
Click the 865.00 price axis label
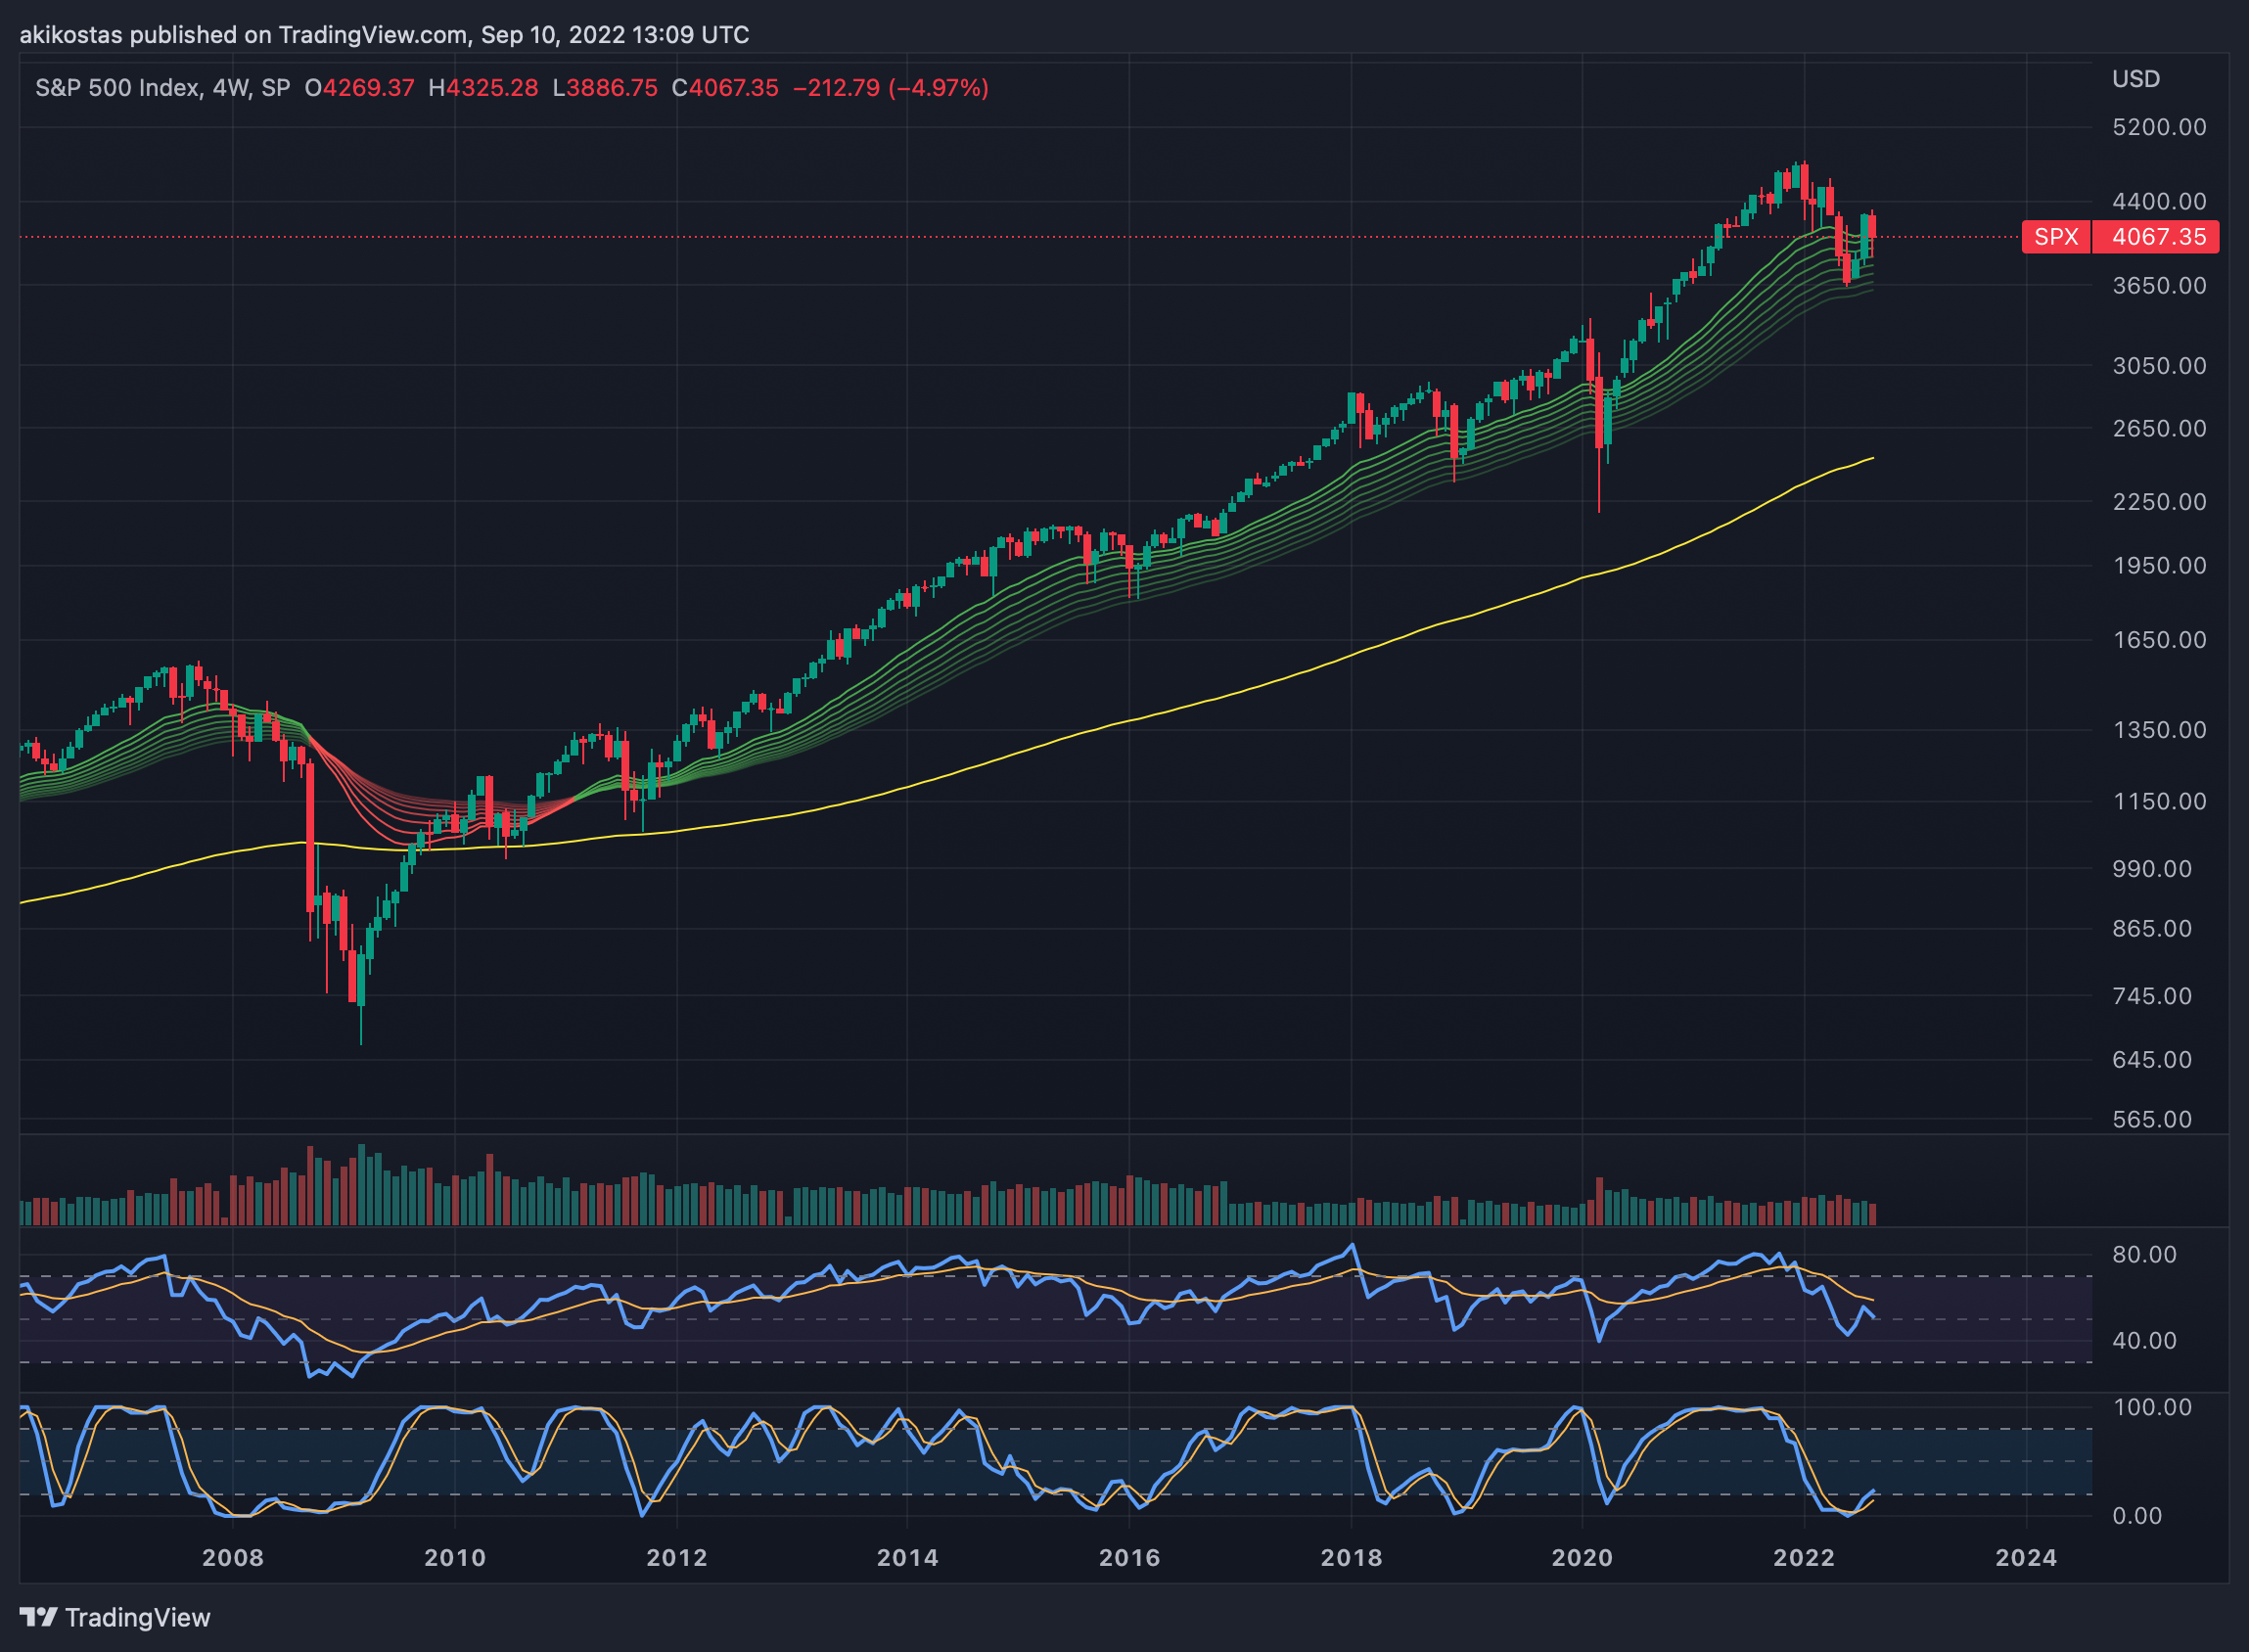click(2152, 929)
